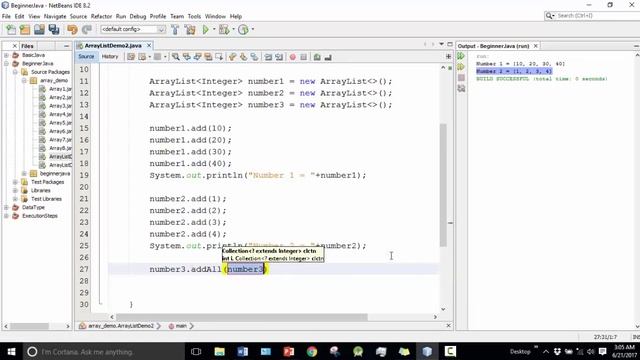Open the Run Project dropdown arrow
The image size is (640, 360).
[214, 29]
